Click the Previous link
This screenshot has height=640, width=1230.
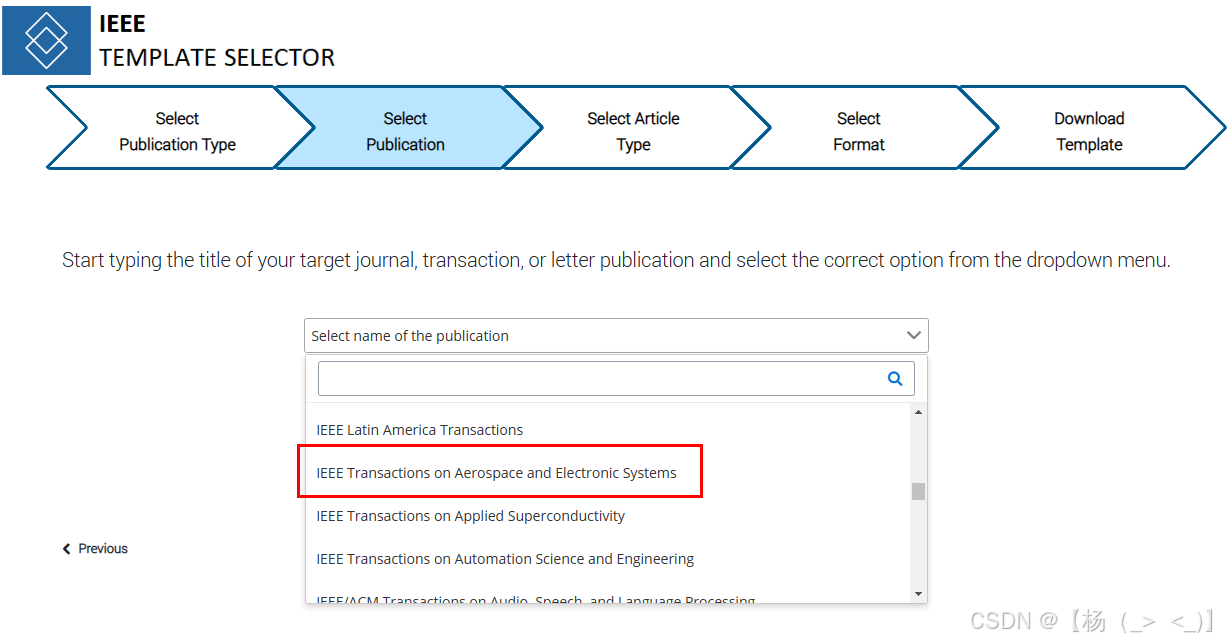(95, 548)
